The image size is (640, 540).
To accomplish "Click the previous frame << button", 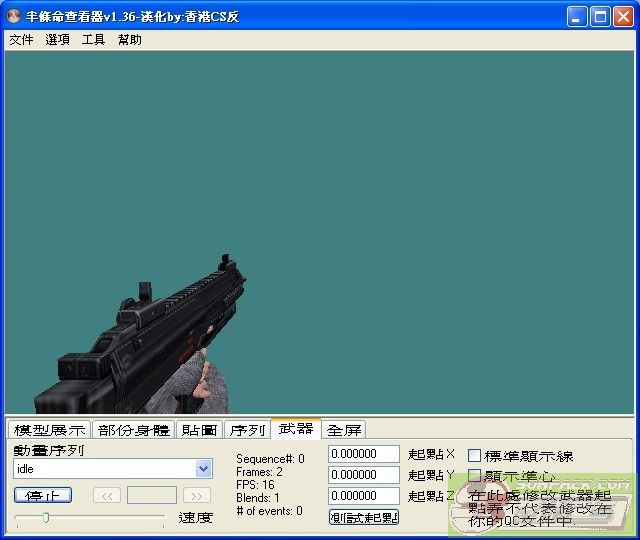I will [x=107, y=495].
